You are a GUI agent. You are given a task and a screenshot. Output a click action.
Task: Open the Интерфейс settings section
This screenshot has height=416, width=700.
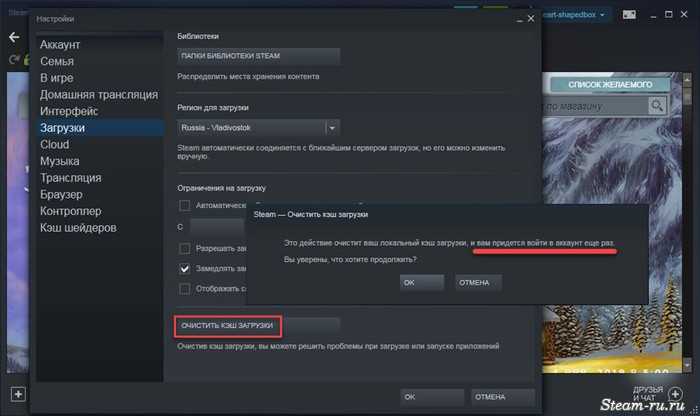99,111
